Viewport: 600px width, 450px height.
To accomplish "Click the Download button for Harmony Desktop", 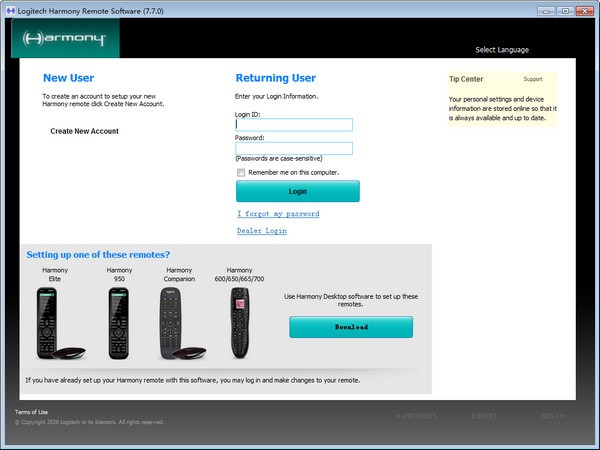I will coord(351,327).
